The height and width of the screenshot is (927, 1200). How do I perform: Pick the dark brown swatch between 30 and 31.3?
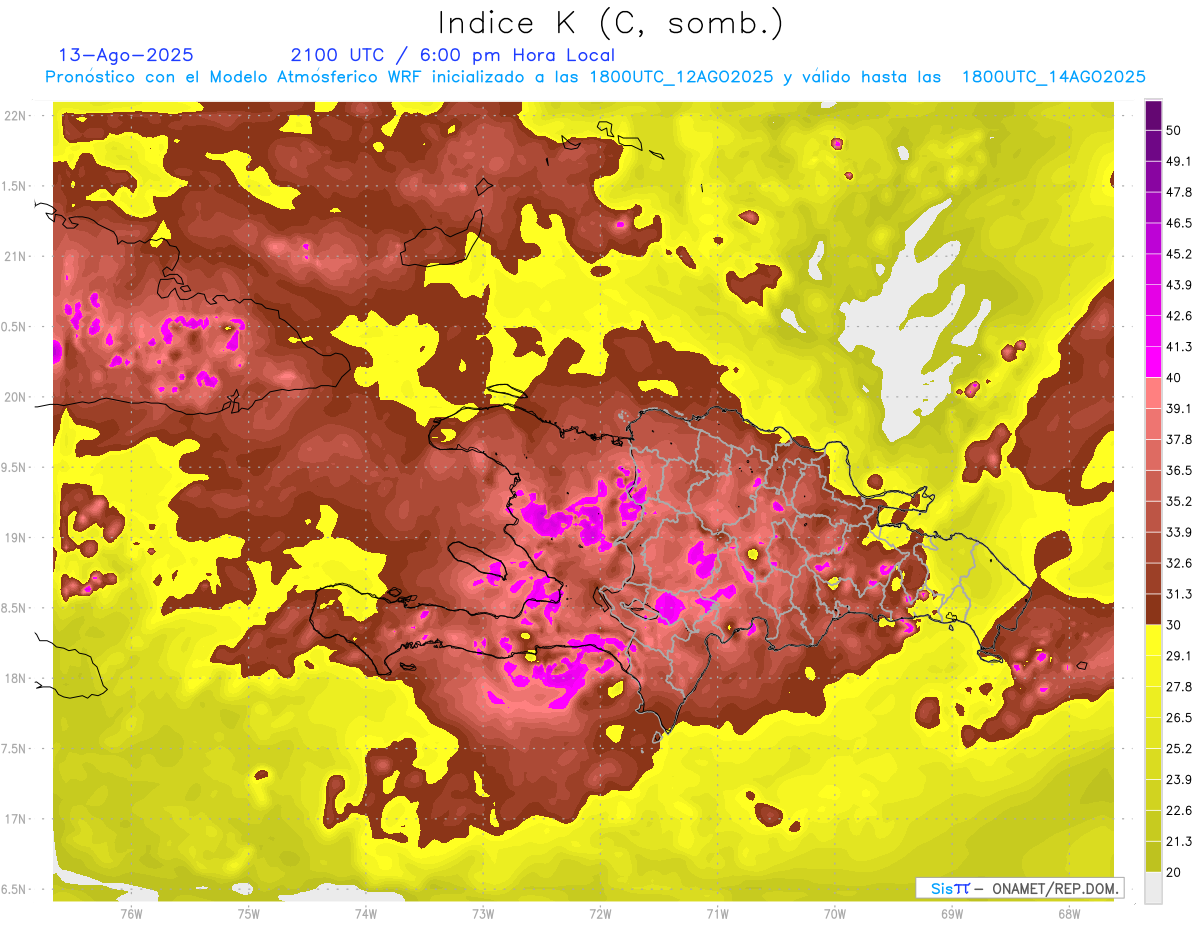pyautogui.click(x=1153, y=610)
